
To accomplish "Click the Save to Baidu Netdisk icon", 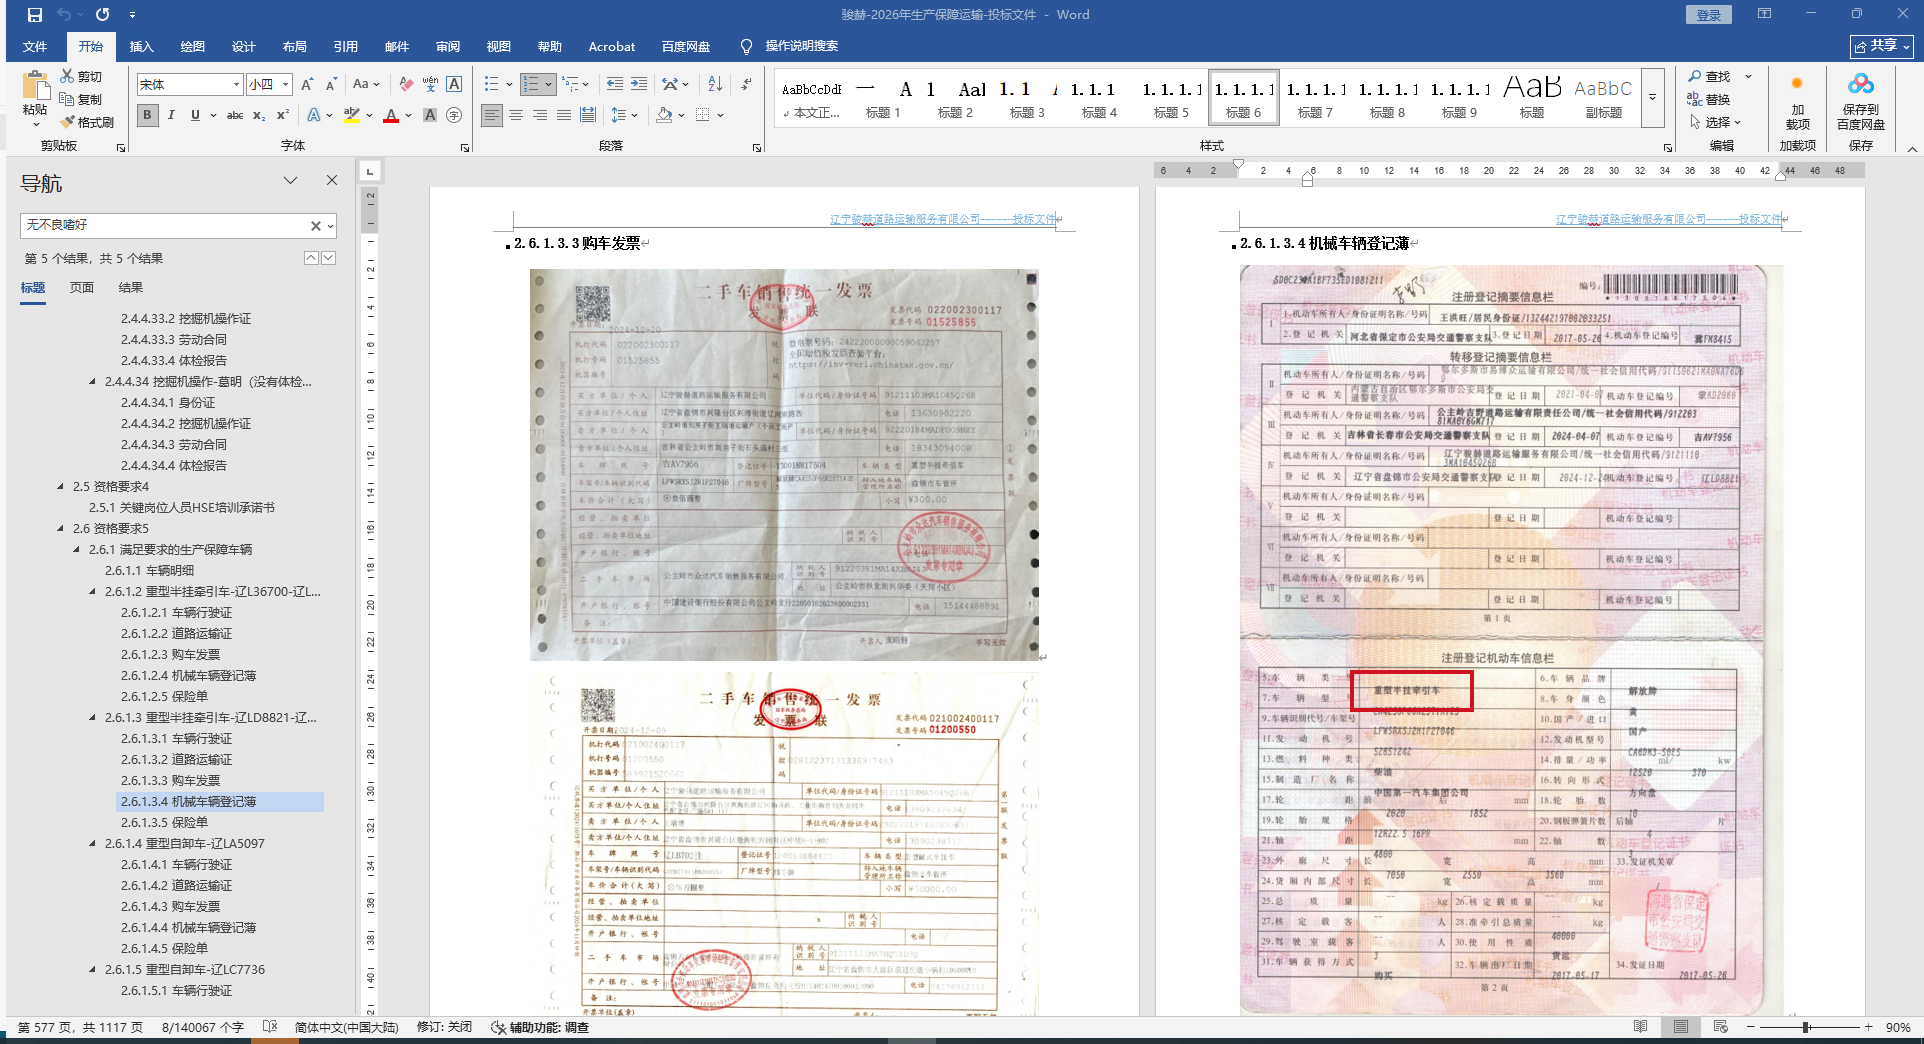I will click(x=1861, y=85).
